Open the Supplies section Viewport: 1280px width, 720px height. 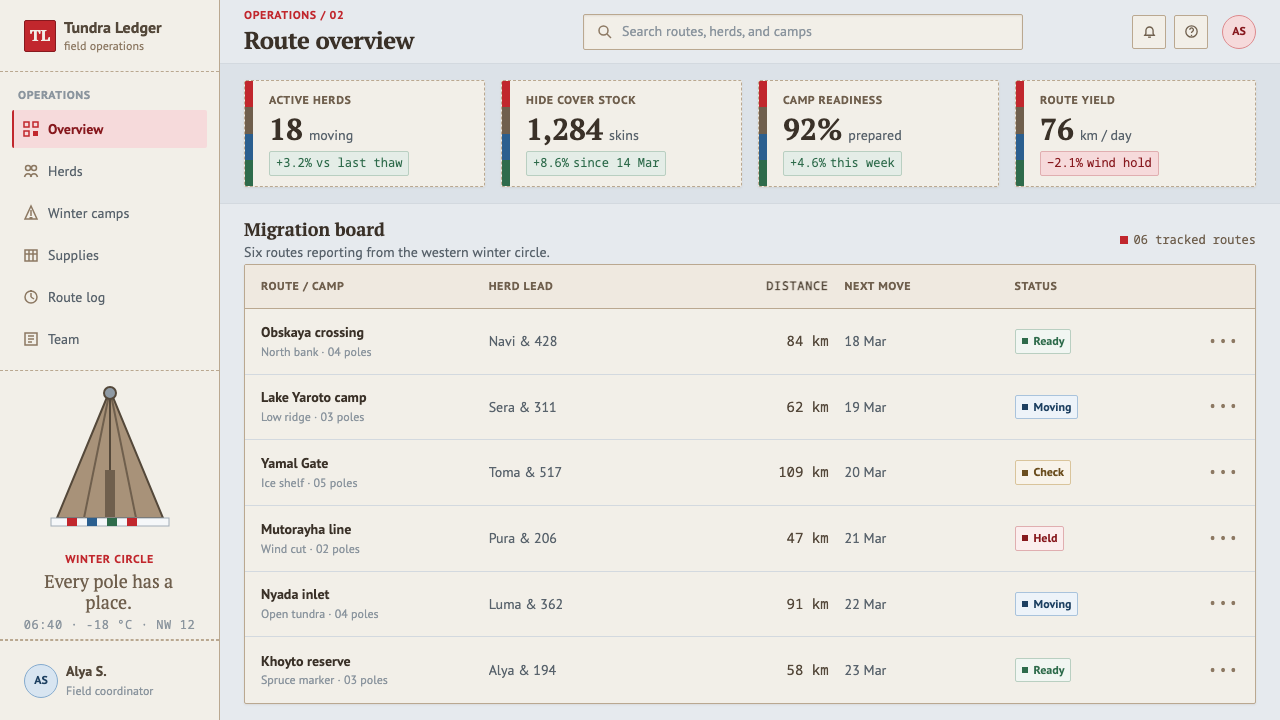110,255
